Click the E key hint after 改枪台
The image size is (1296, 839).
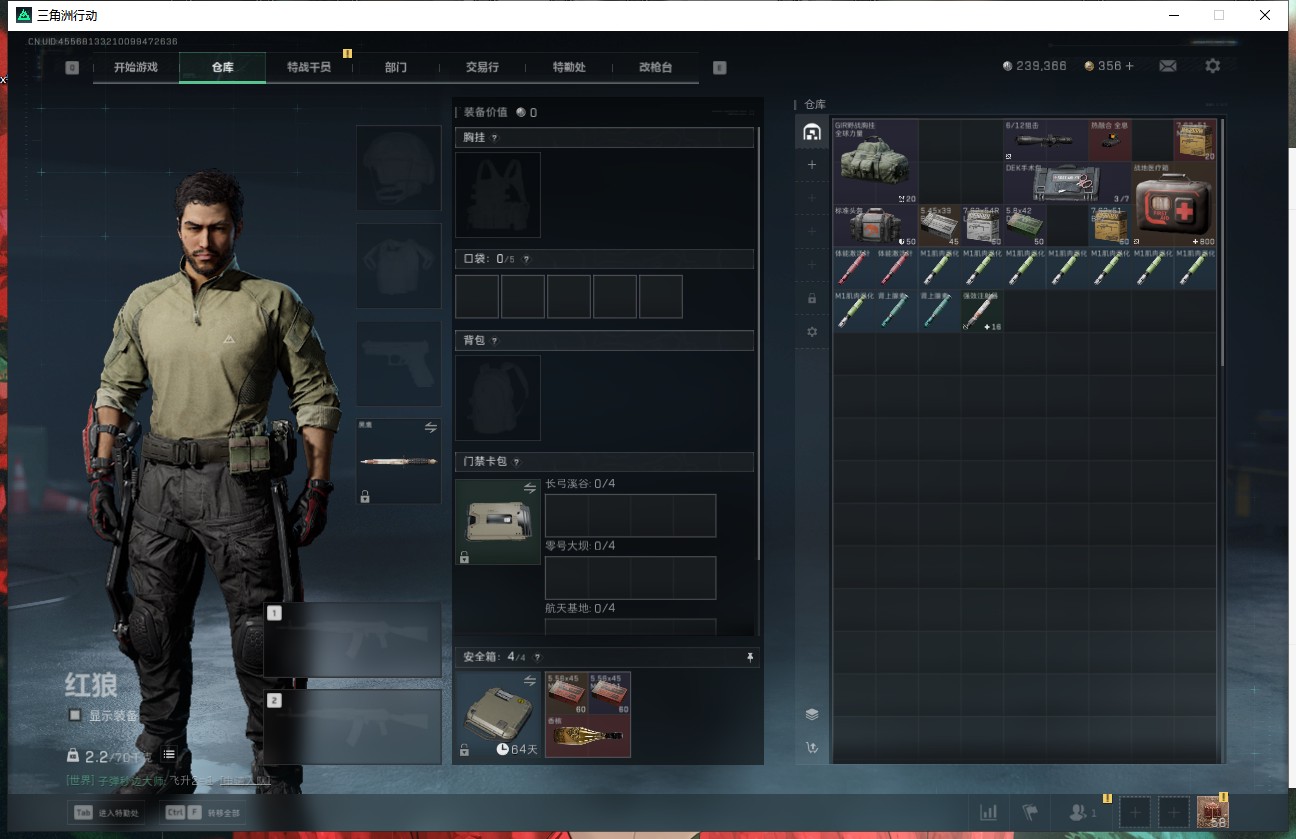[x=719, y=68]
